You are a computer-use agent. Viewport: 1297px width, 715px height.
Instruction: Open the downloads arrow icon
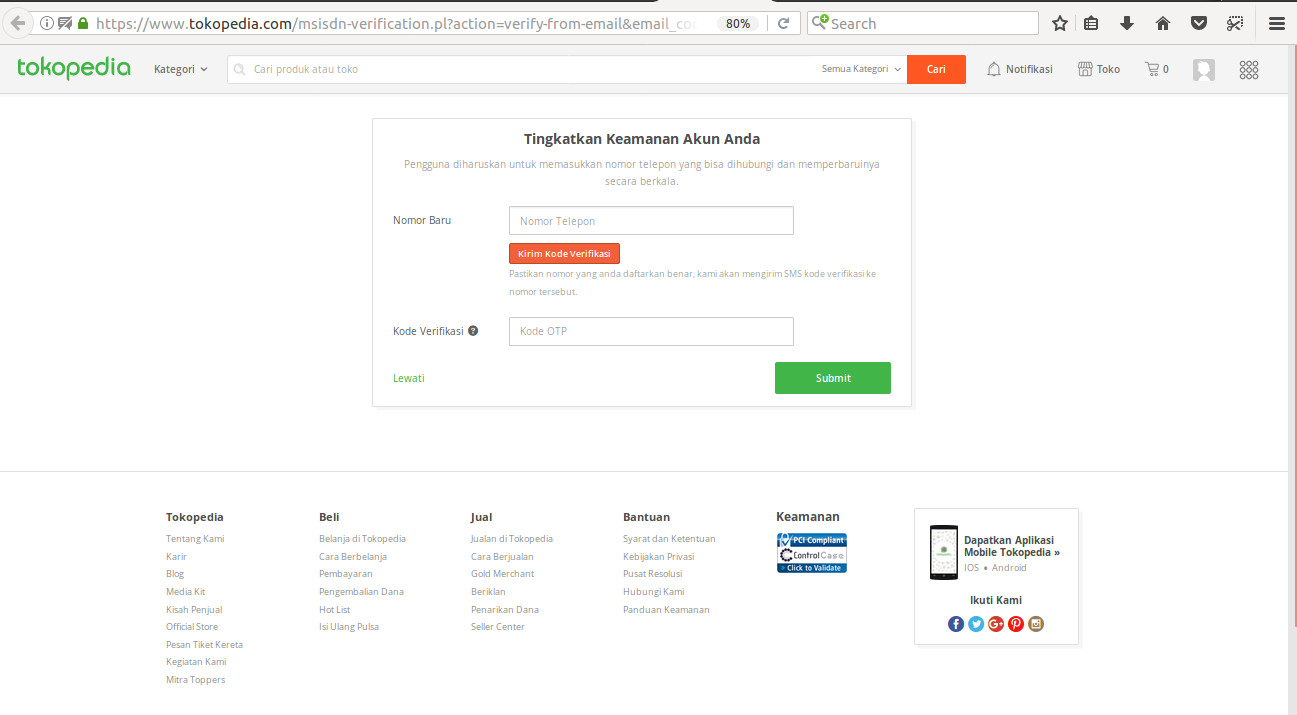tap(1127, 23)
